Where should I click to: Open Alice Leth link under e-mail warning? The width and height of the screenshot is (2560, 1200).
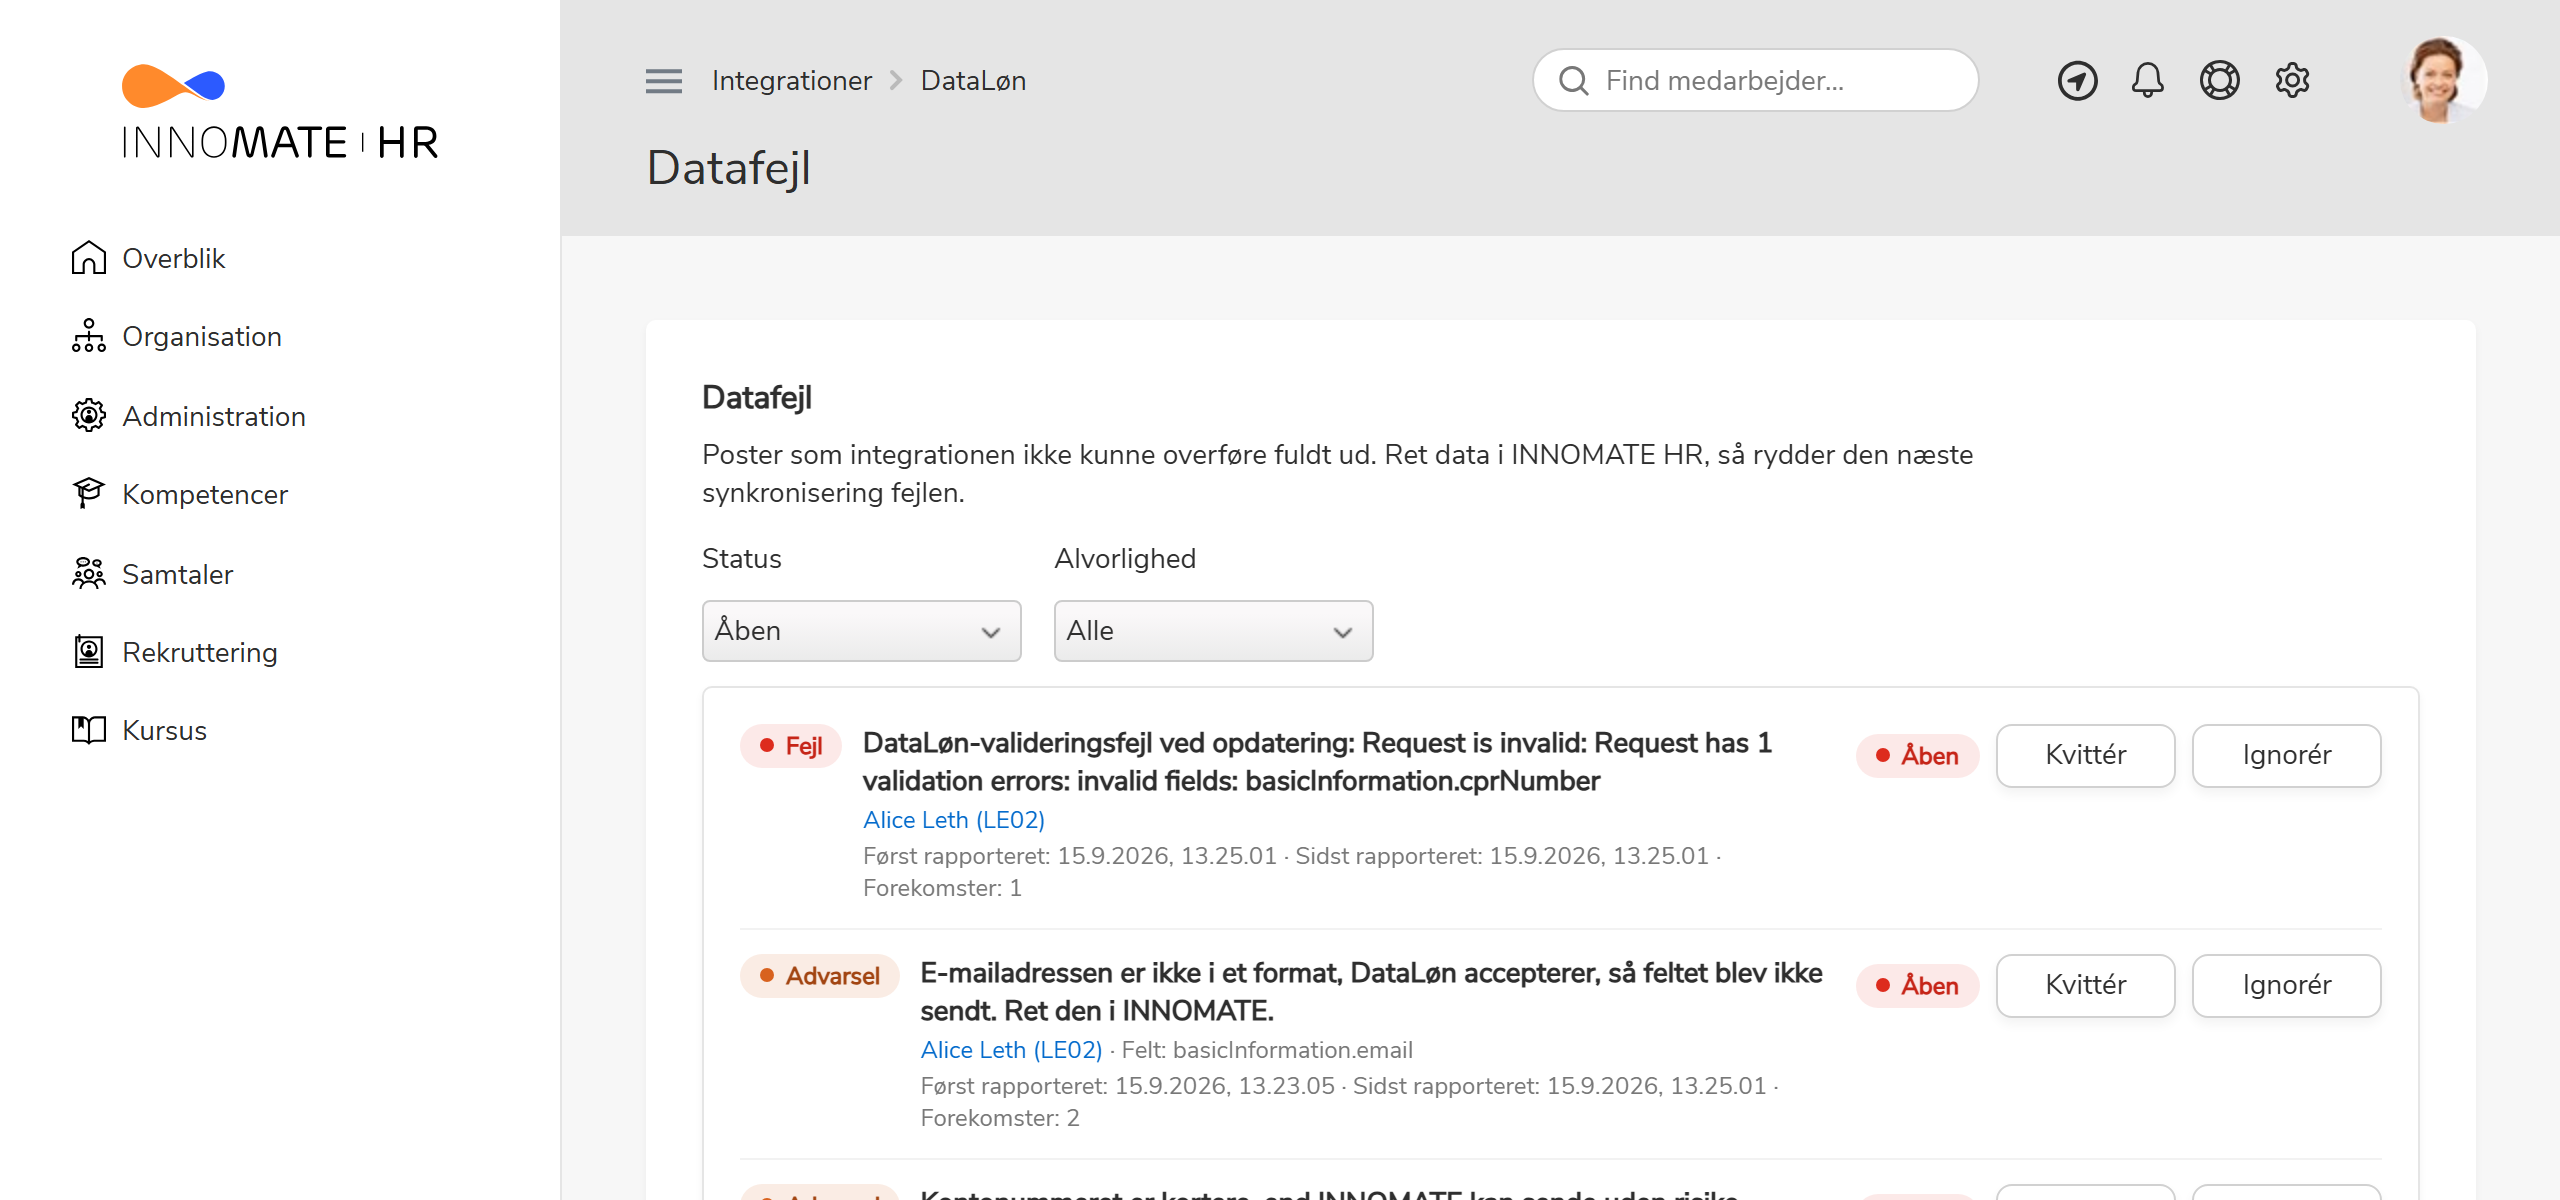coord(1011,1050)
